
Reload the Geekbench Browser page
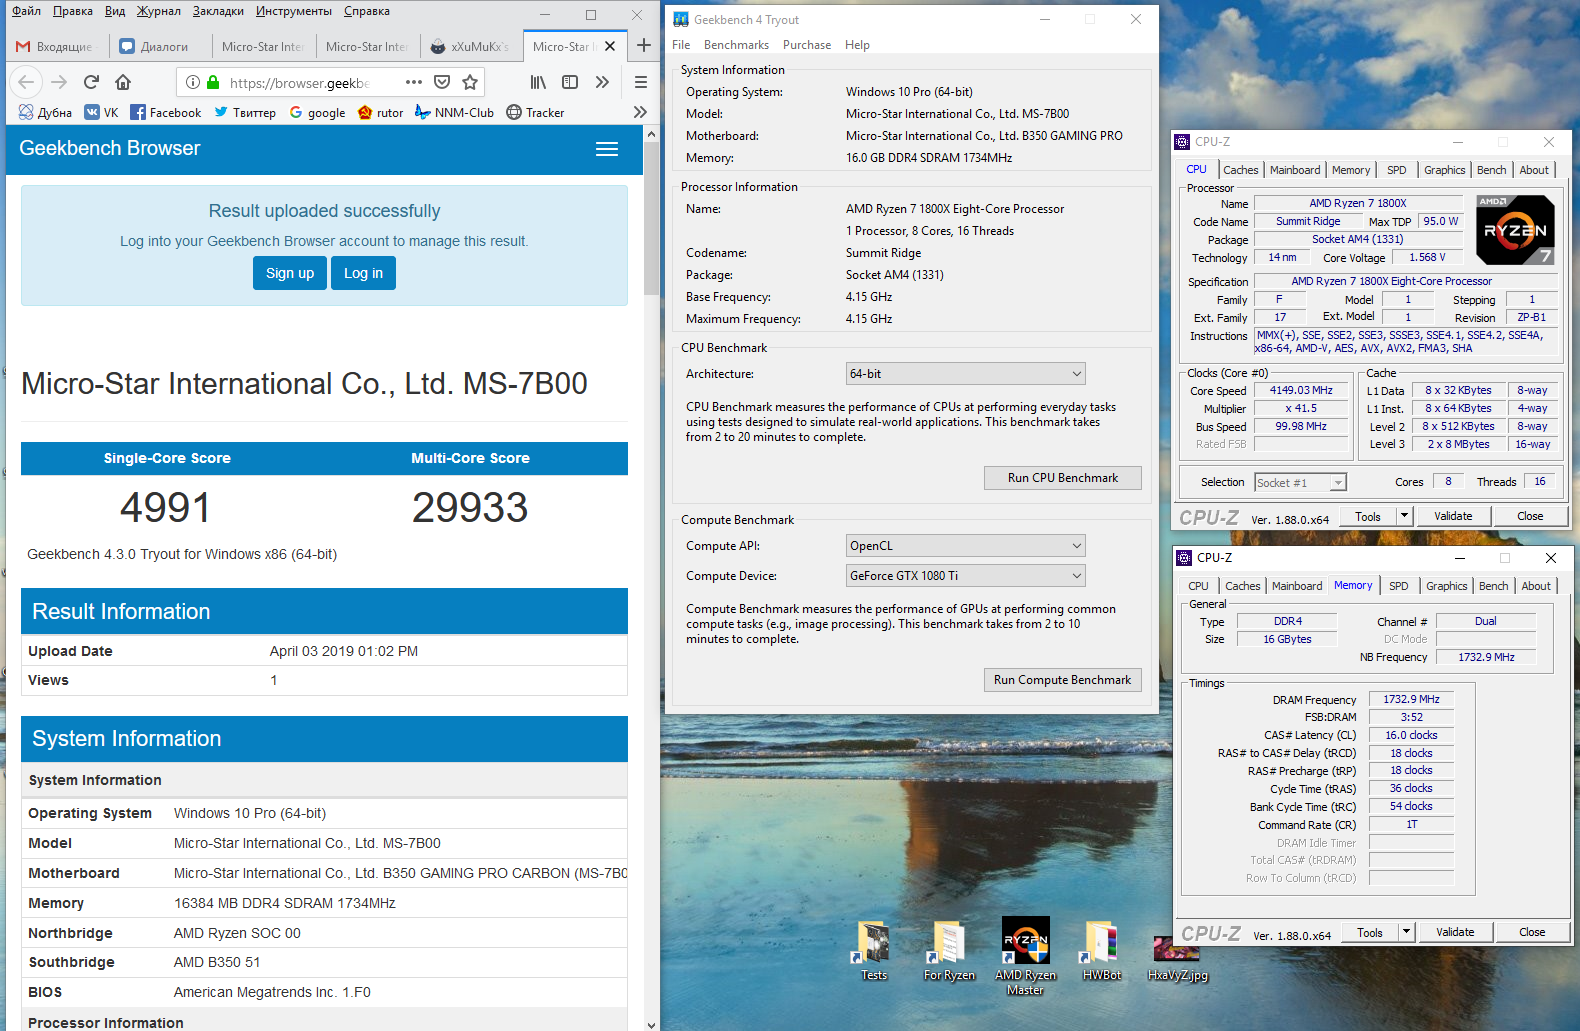[91, 82]
